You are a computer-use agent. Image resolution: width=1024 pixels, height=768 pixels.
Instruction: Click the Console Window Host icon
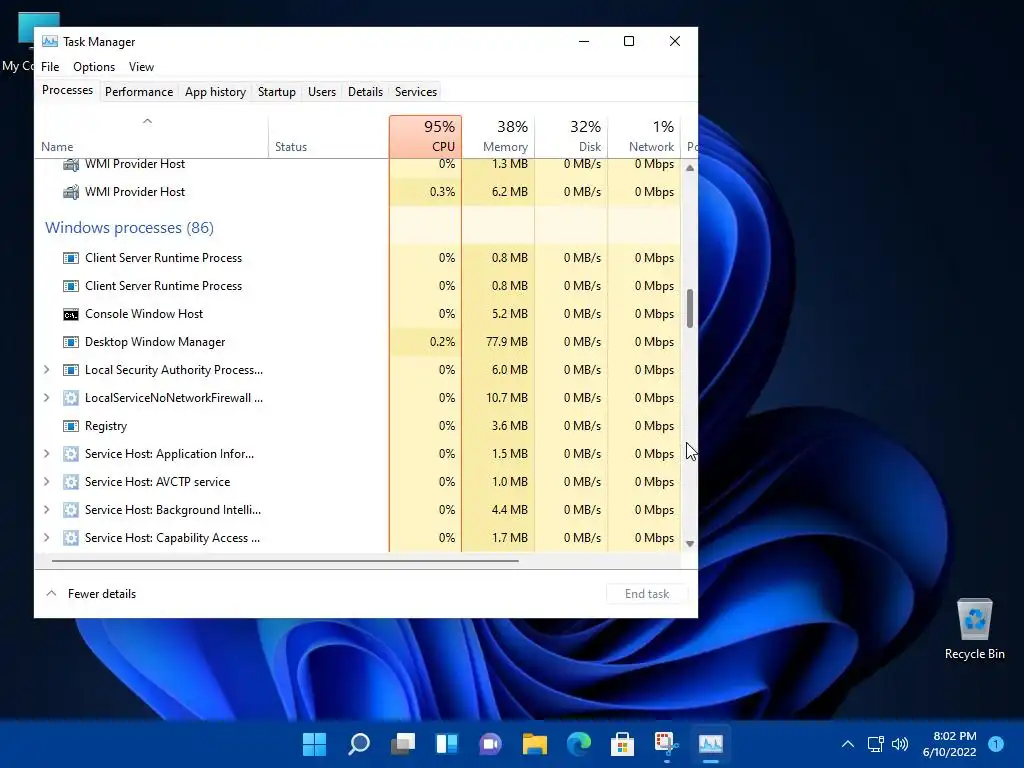(x=71, y=314)
